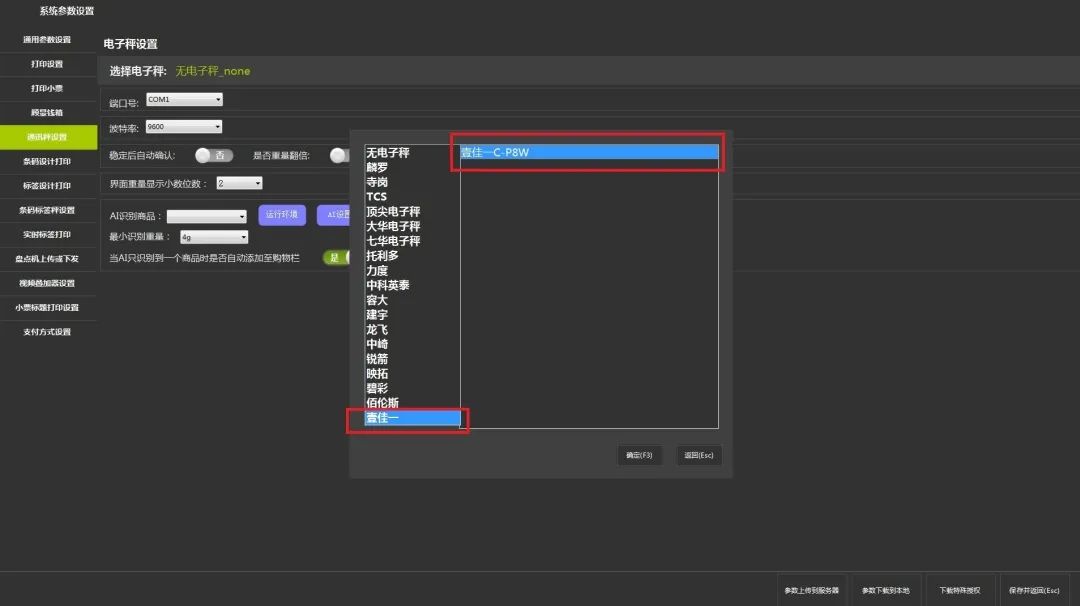Open 打印设置 sidebar section
This screenshot has width=1080, height=606.
coord(48,64)
